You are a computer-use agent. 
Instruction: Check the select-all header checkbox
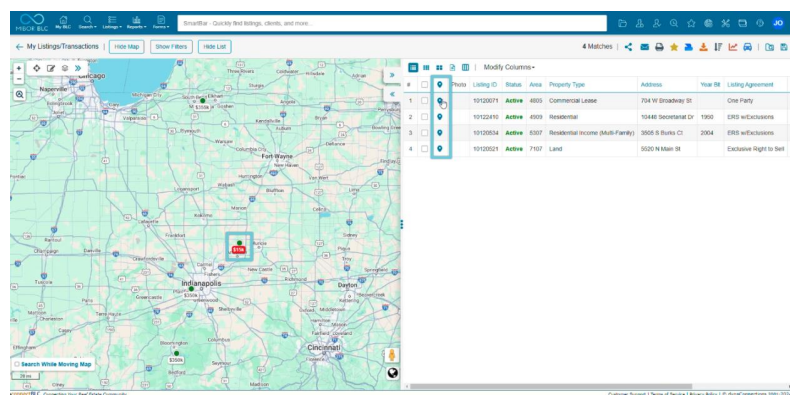[424, 85]
